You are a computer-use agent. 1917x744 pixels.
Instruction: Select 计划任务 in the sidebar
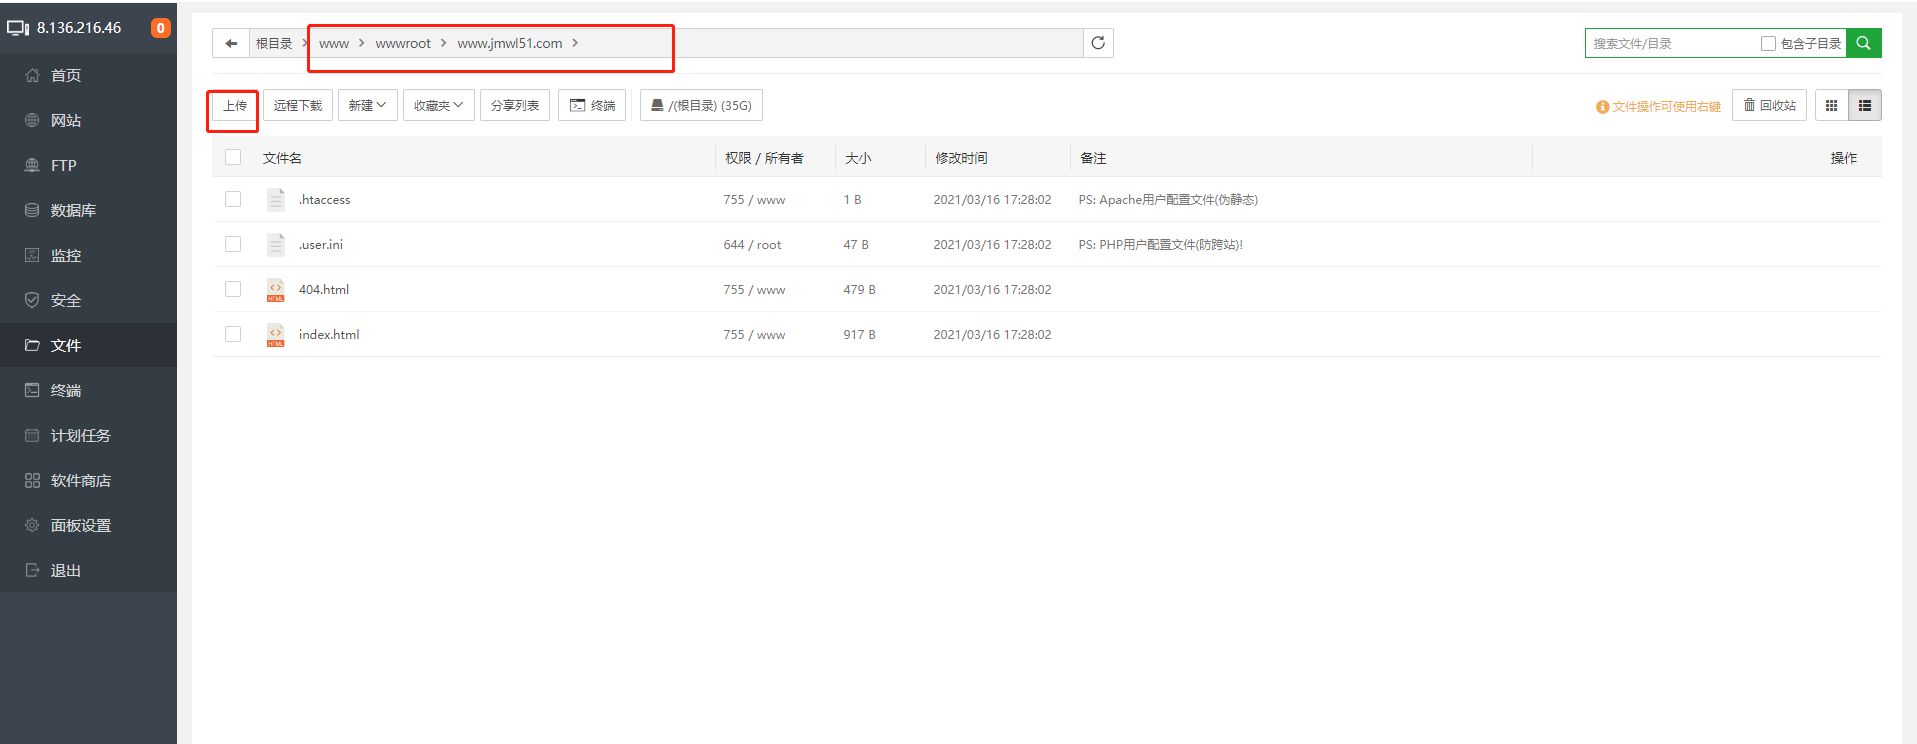(88, 435)
